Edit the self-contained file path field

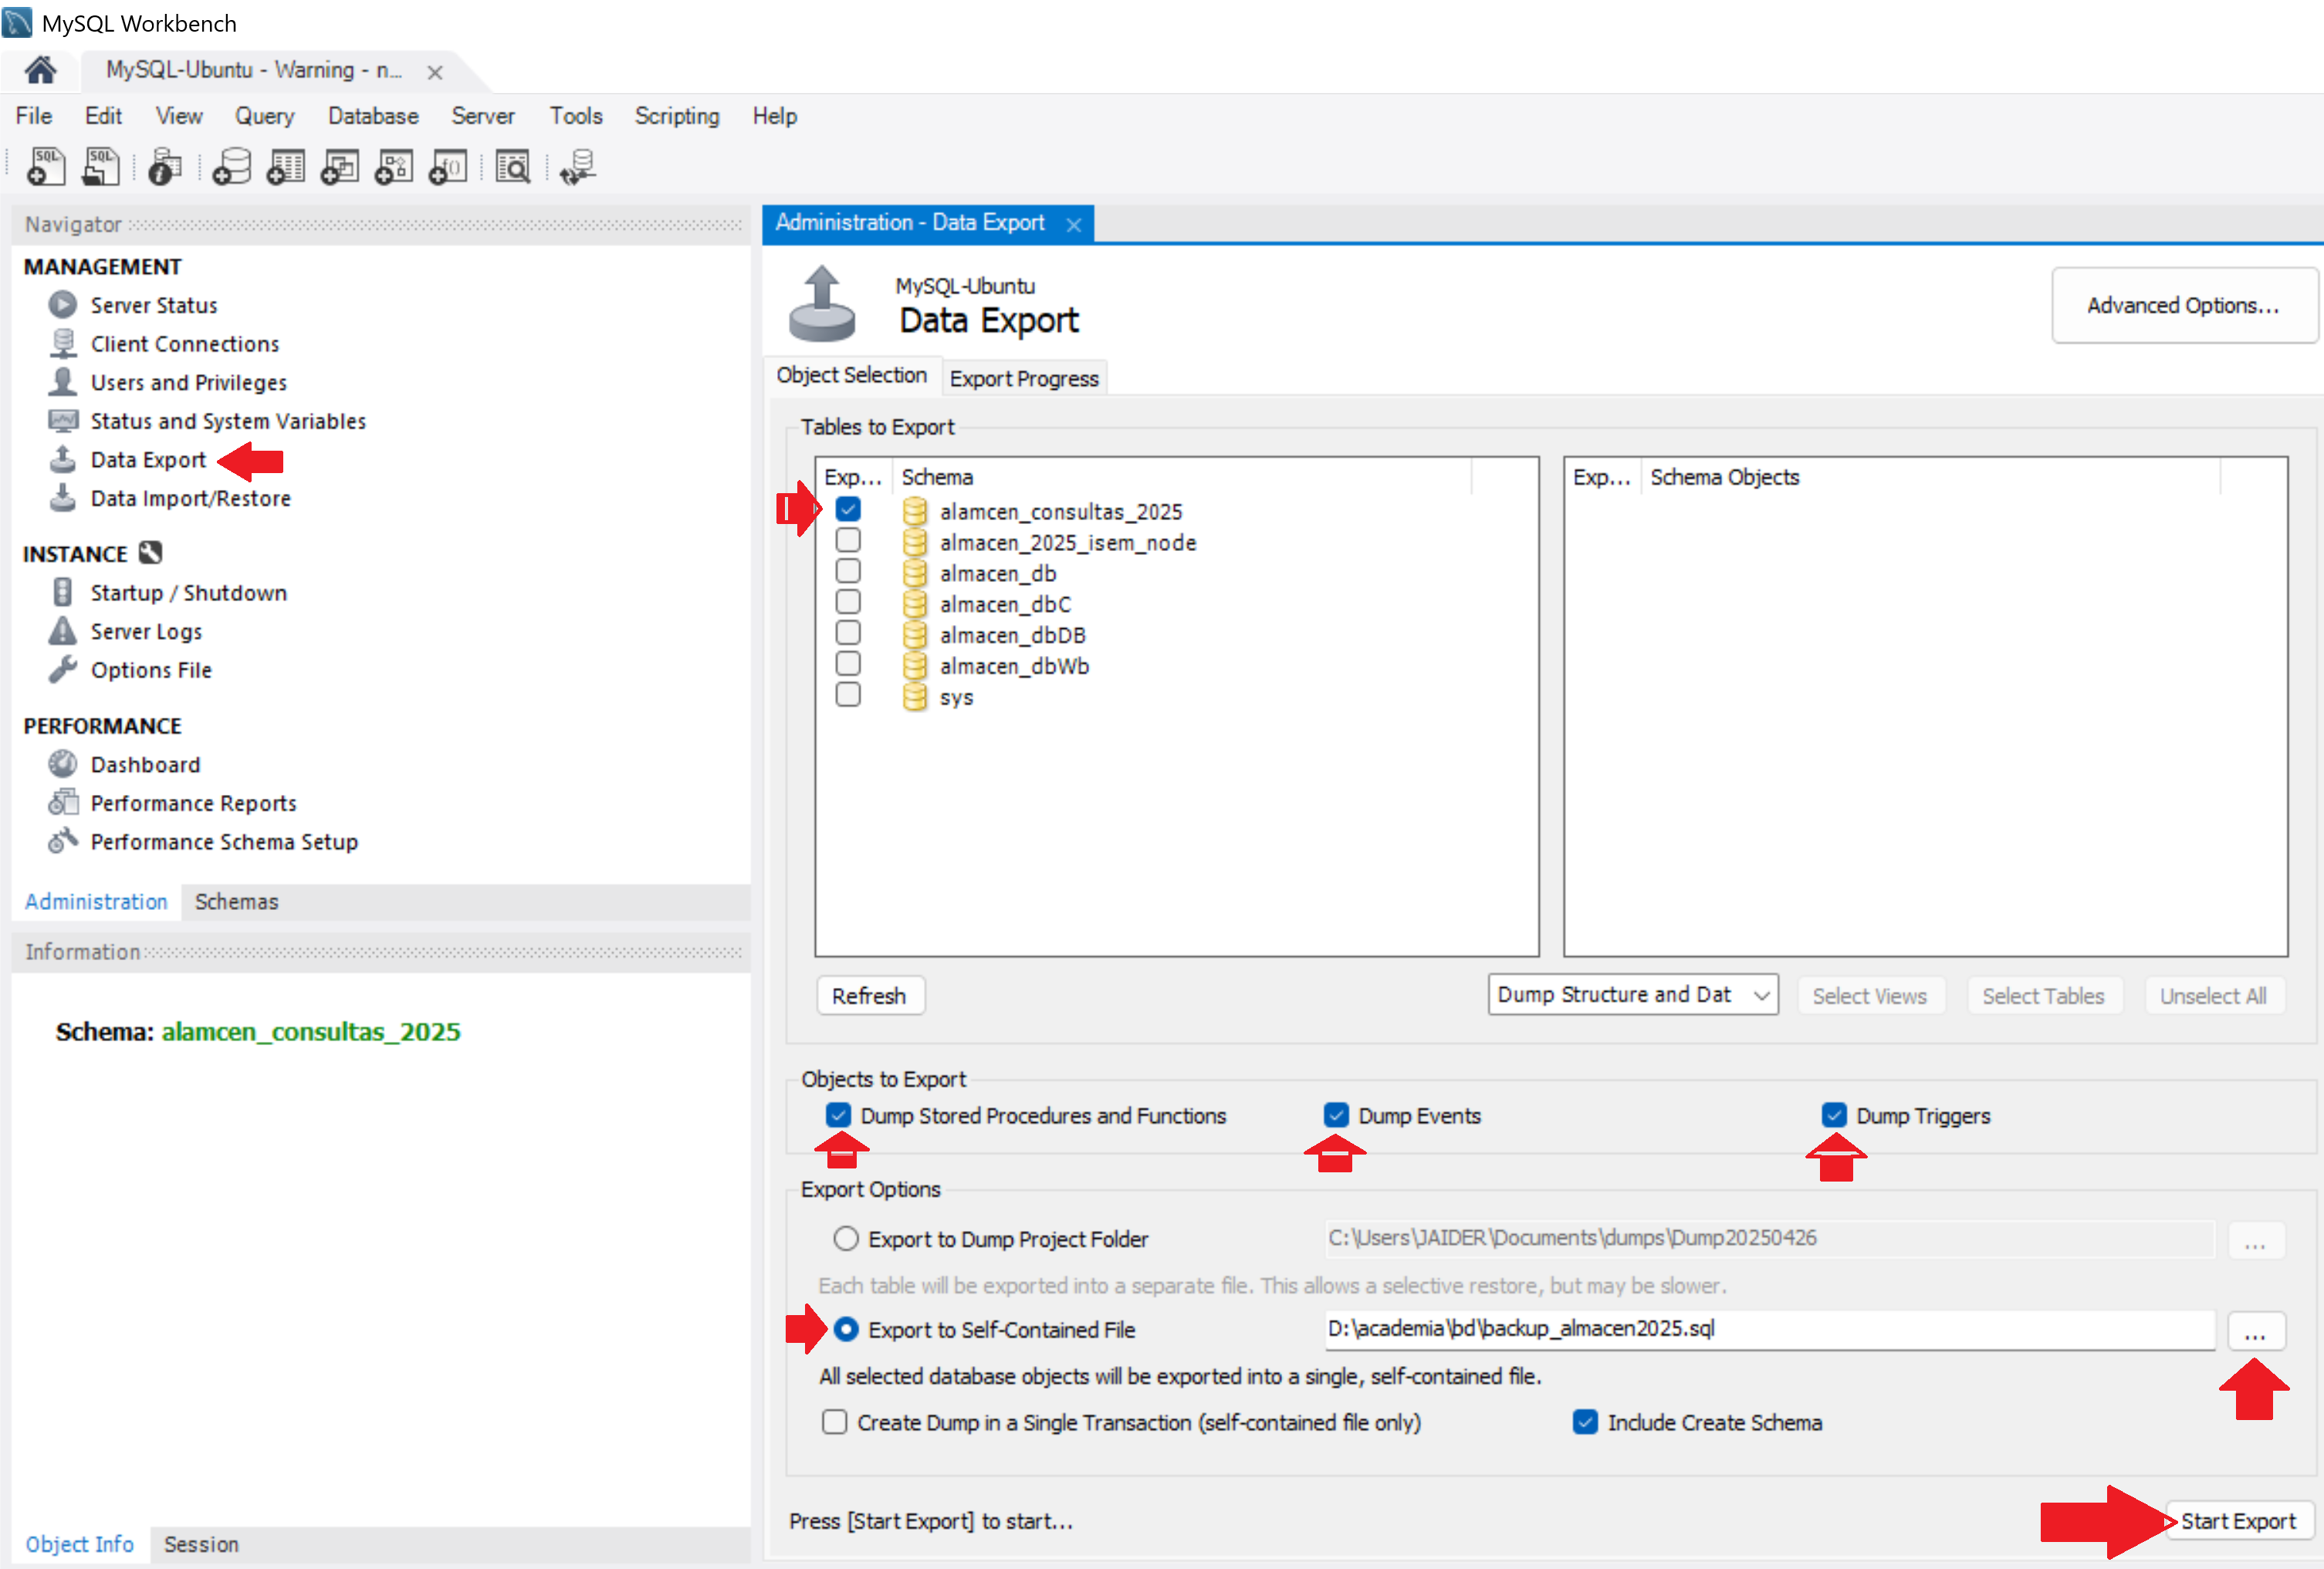(1769, 1331)
